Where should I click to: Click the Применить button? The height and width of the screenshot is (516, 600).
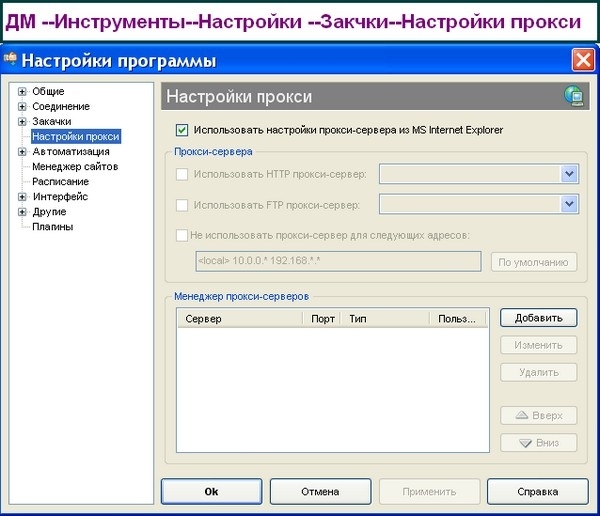point(429,492)
